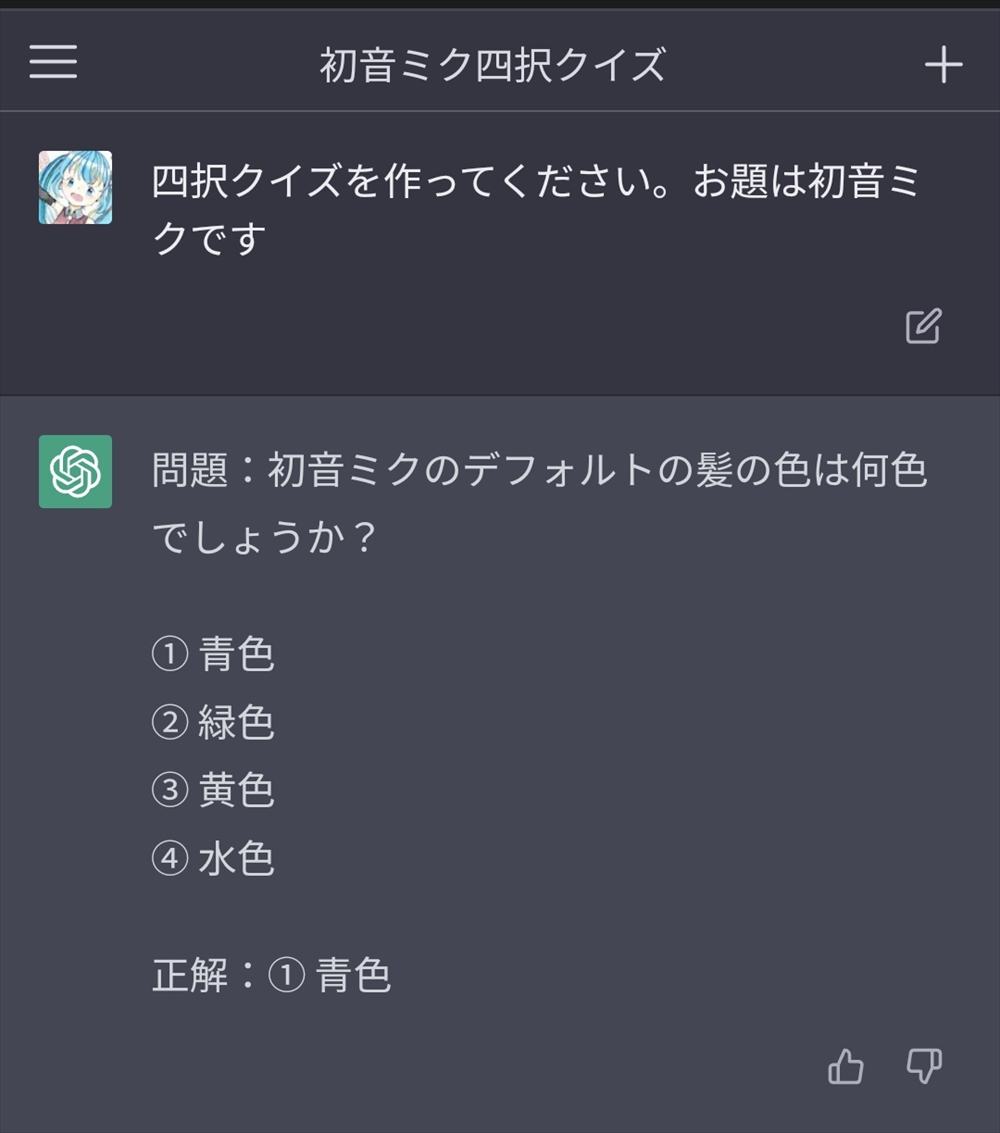Screen dimensions: 1000x1133
Task: Click the question line starting with 問題：
Action: pyautogui.click(x=540, y=470)
